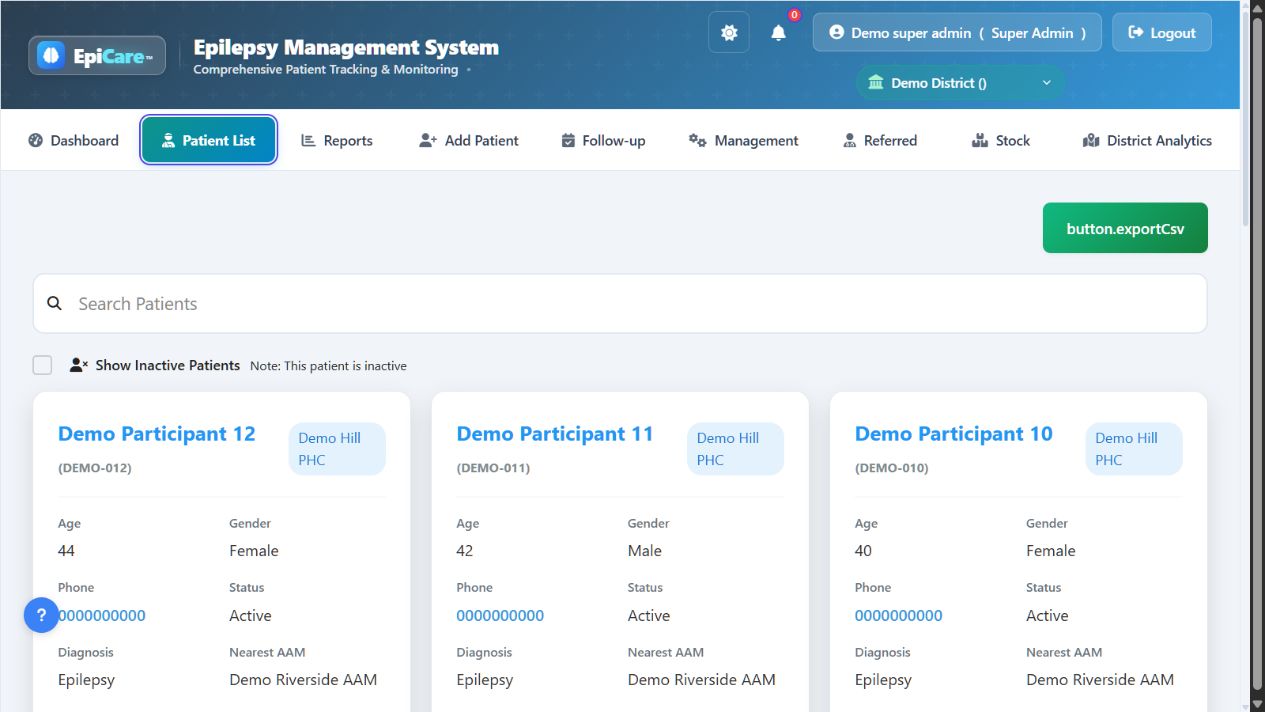Click the inactive-user icon beside Show Inactive Patients
This screenshot has width=1265, height=712.
coord(79,365)
